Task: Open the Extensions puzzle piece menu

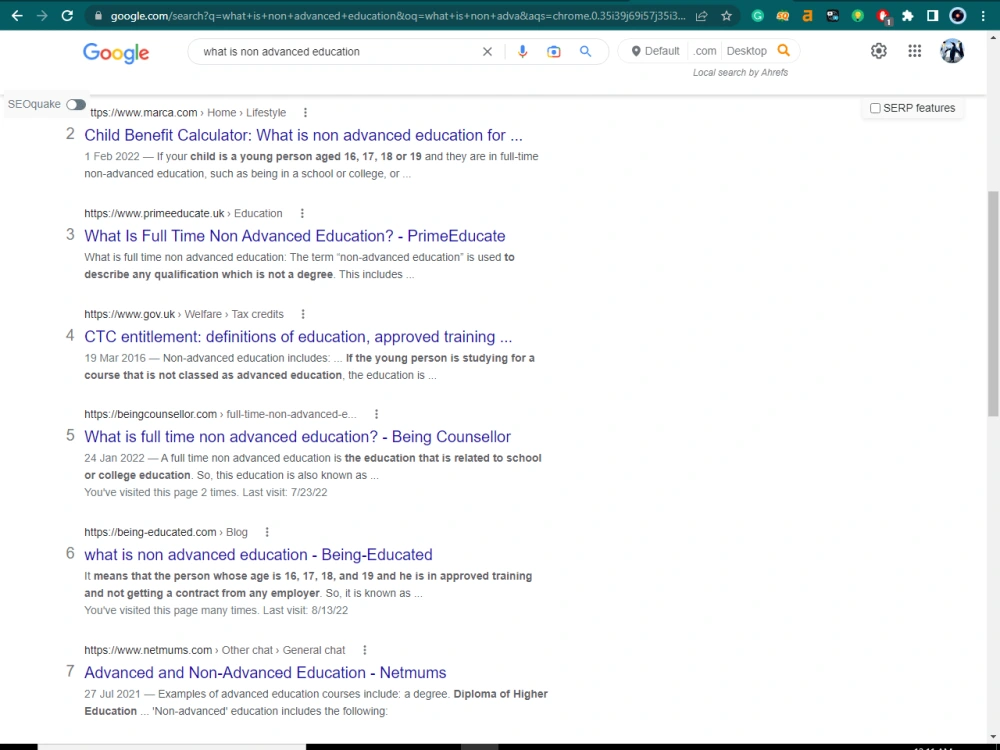Action: tap(908, 16)
